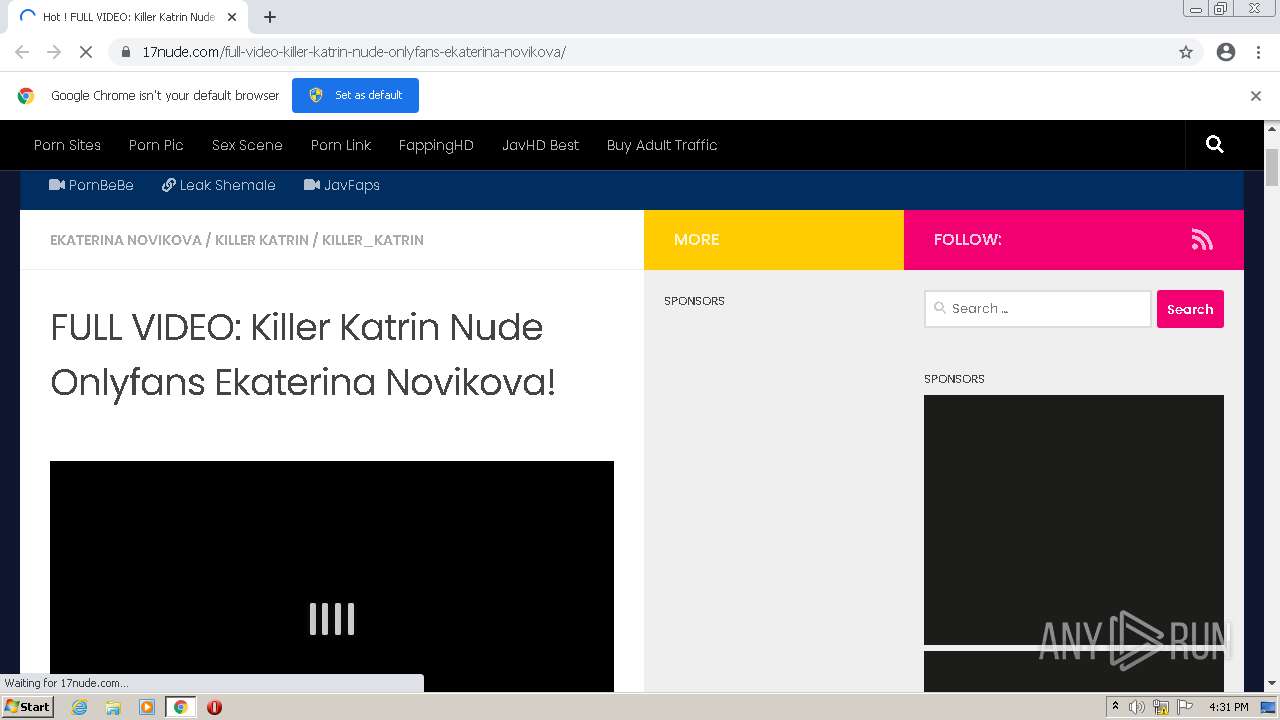This screenshot has height=720, width=1280.
Task: Click the RSS feed icon
Action: pyautogui.click(x=1202, y=240)
